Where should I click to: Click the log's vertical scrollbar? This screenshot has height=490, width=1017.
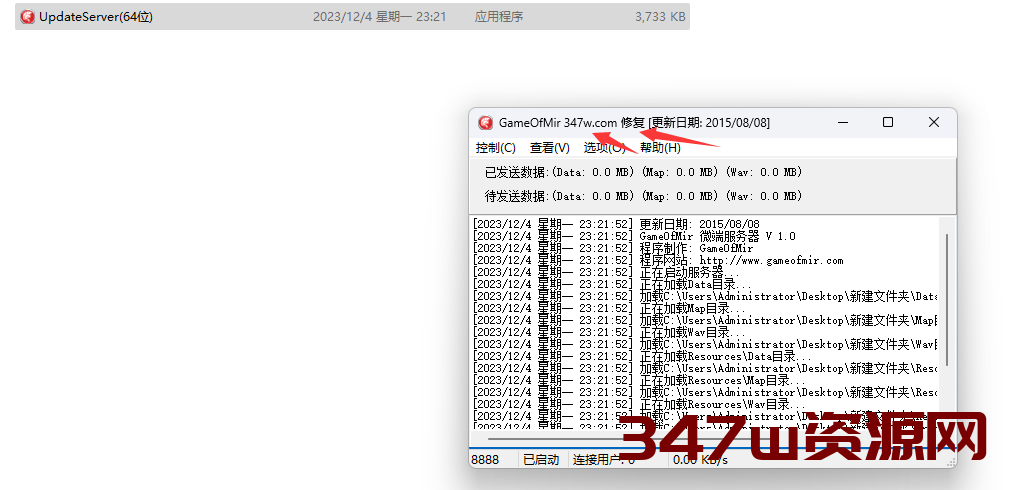[947, 299]
